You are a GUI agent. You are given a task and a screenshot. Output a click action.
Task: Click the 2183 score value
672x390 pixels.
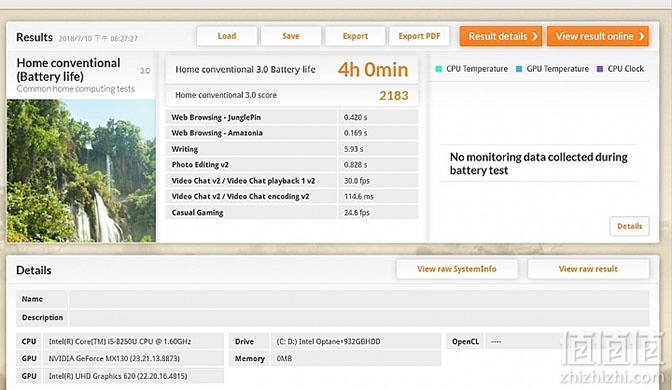pyautogui.click(x=393, y=95)
